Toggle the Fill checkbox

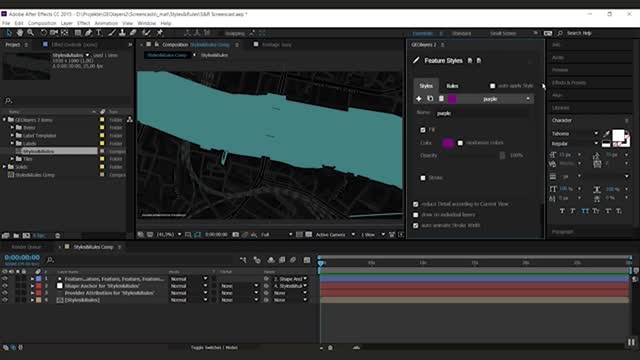tap(423, 130)
